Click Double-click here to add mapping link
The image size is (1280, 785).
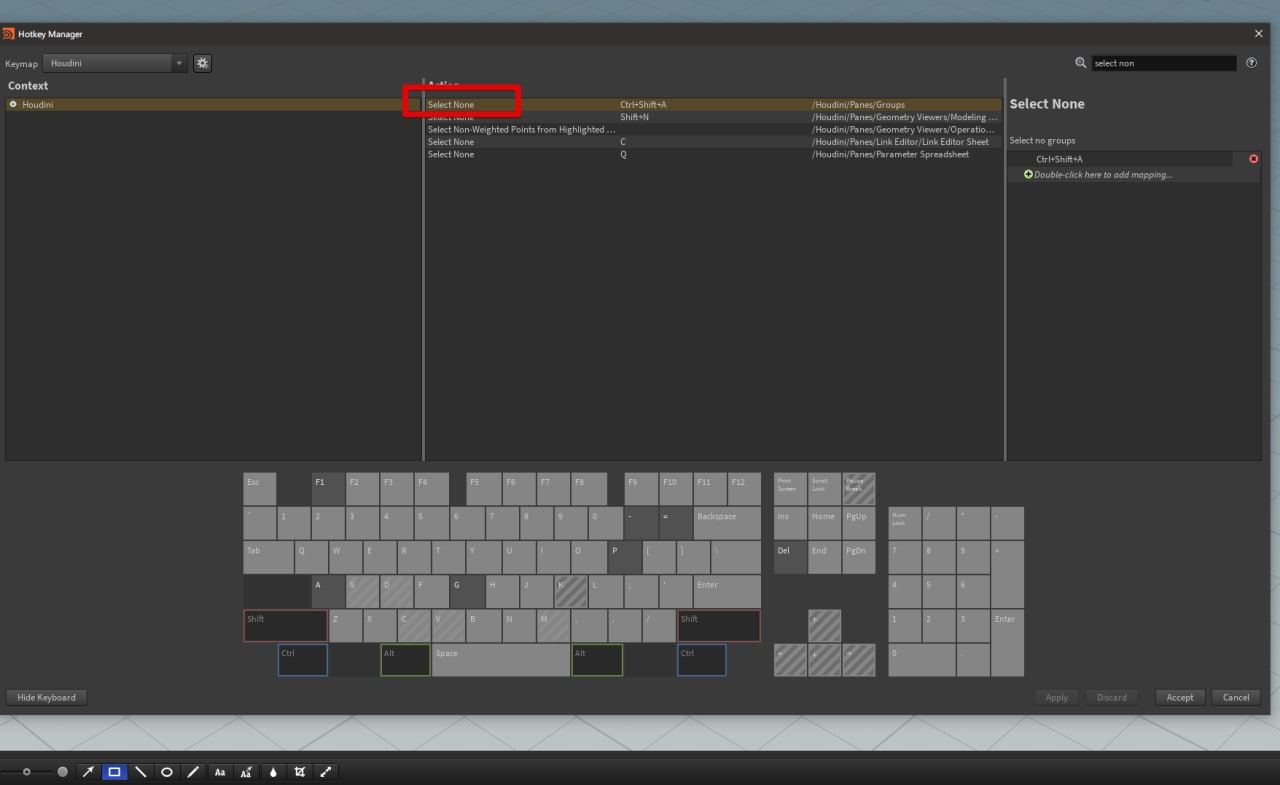(1103, 174)
